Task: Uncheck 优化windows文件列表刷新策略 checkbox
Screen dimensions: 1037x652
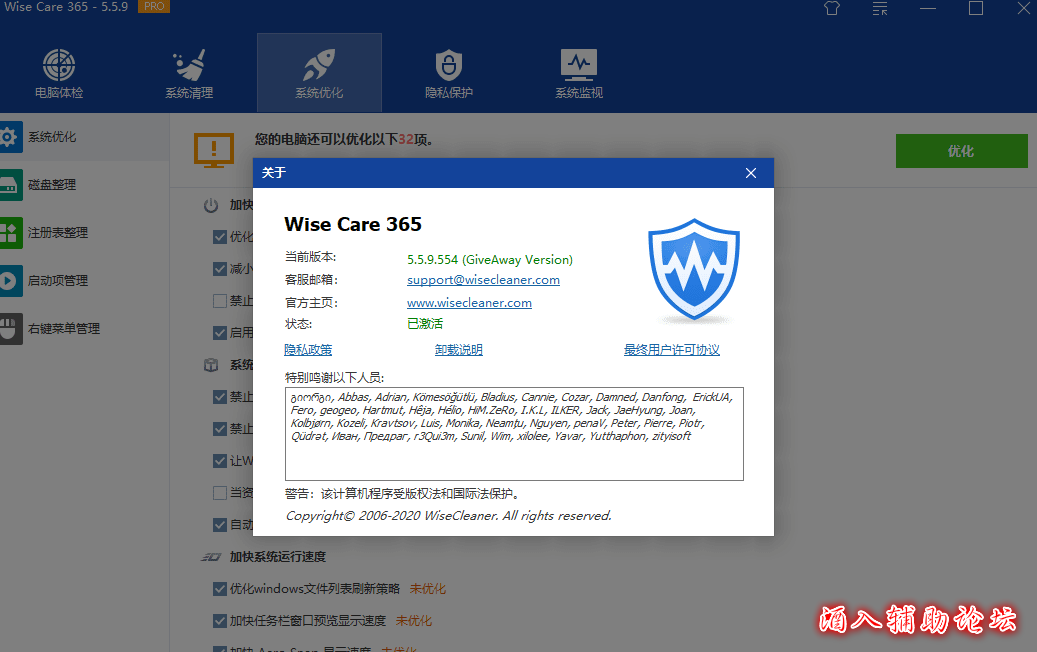Action: point(220,589)
